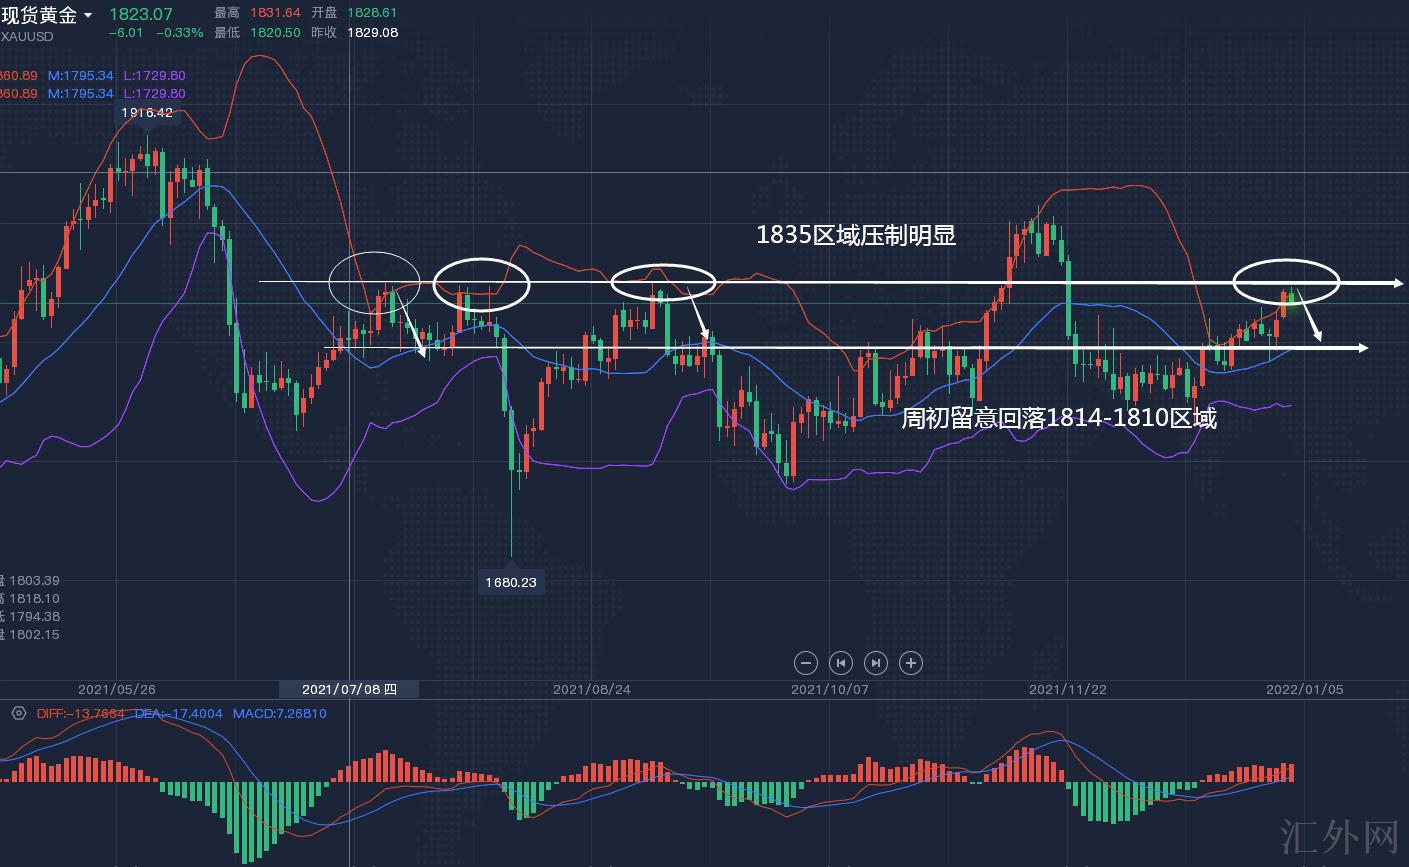Click the MACD:7.26810 indicator value
This screenshot has width=1409, height=867.
tap(279, 713)
